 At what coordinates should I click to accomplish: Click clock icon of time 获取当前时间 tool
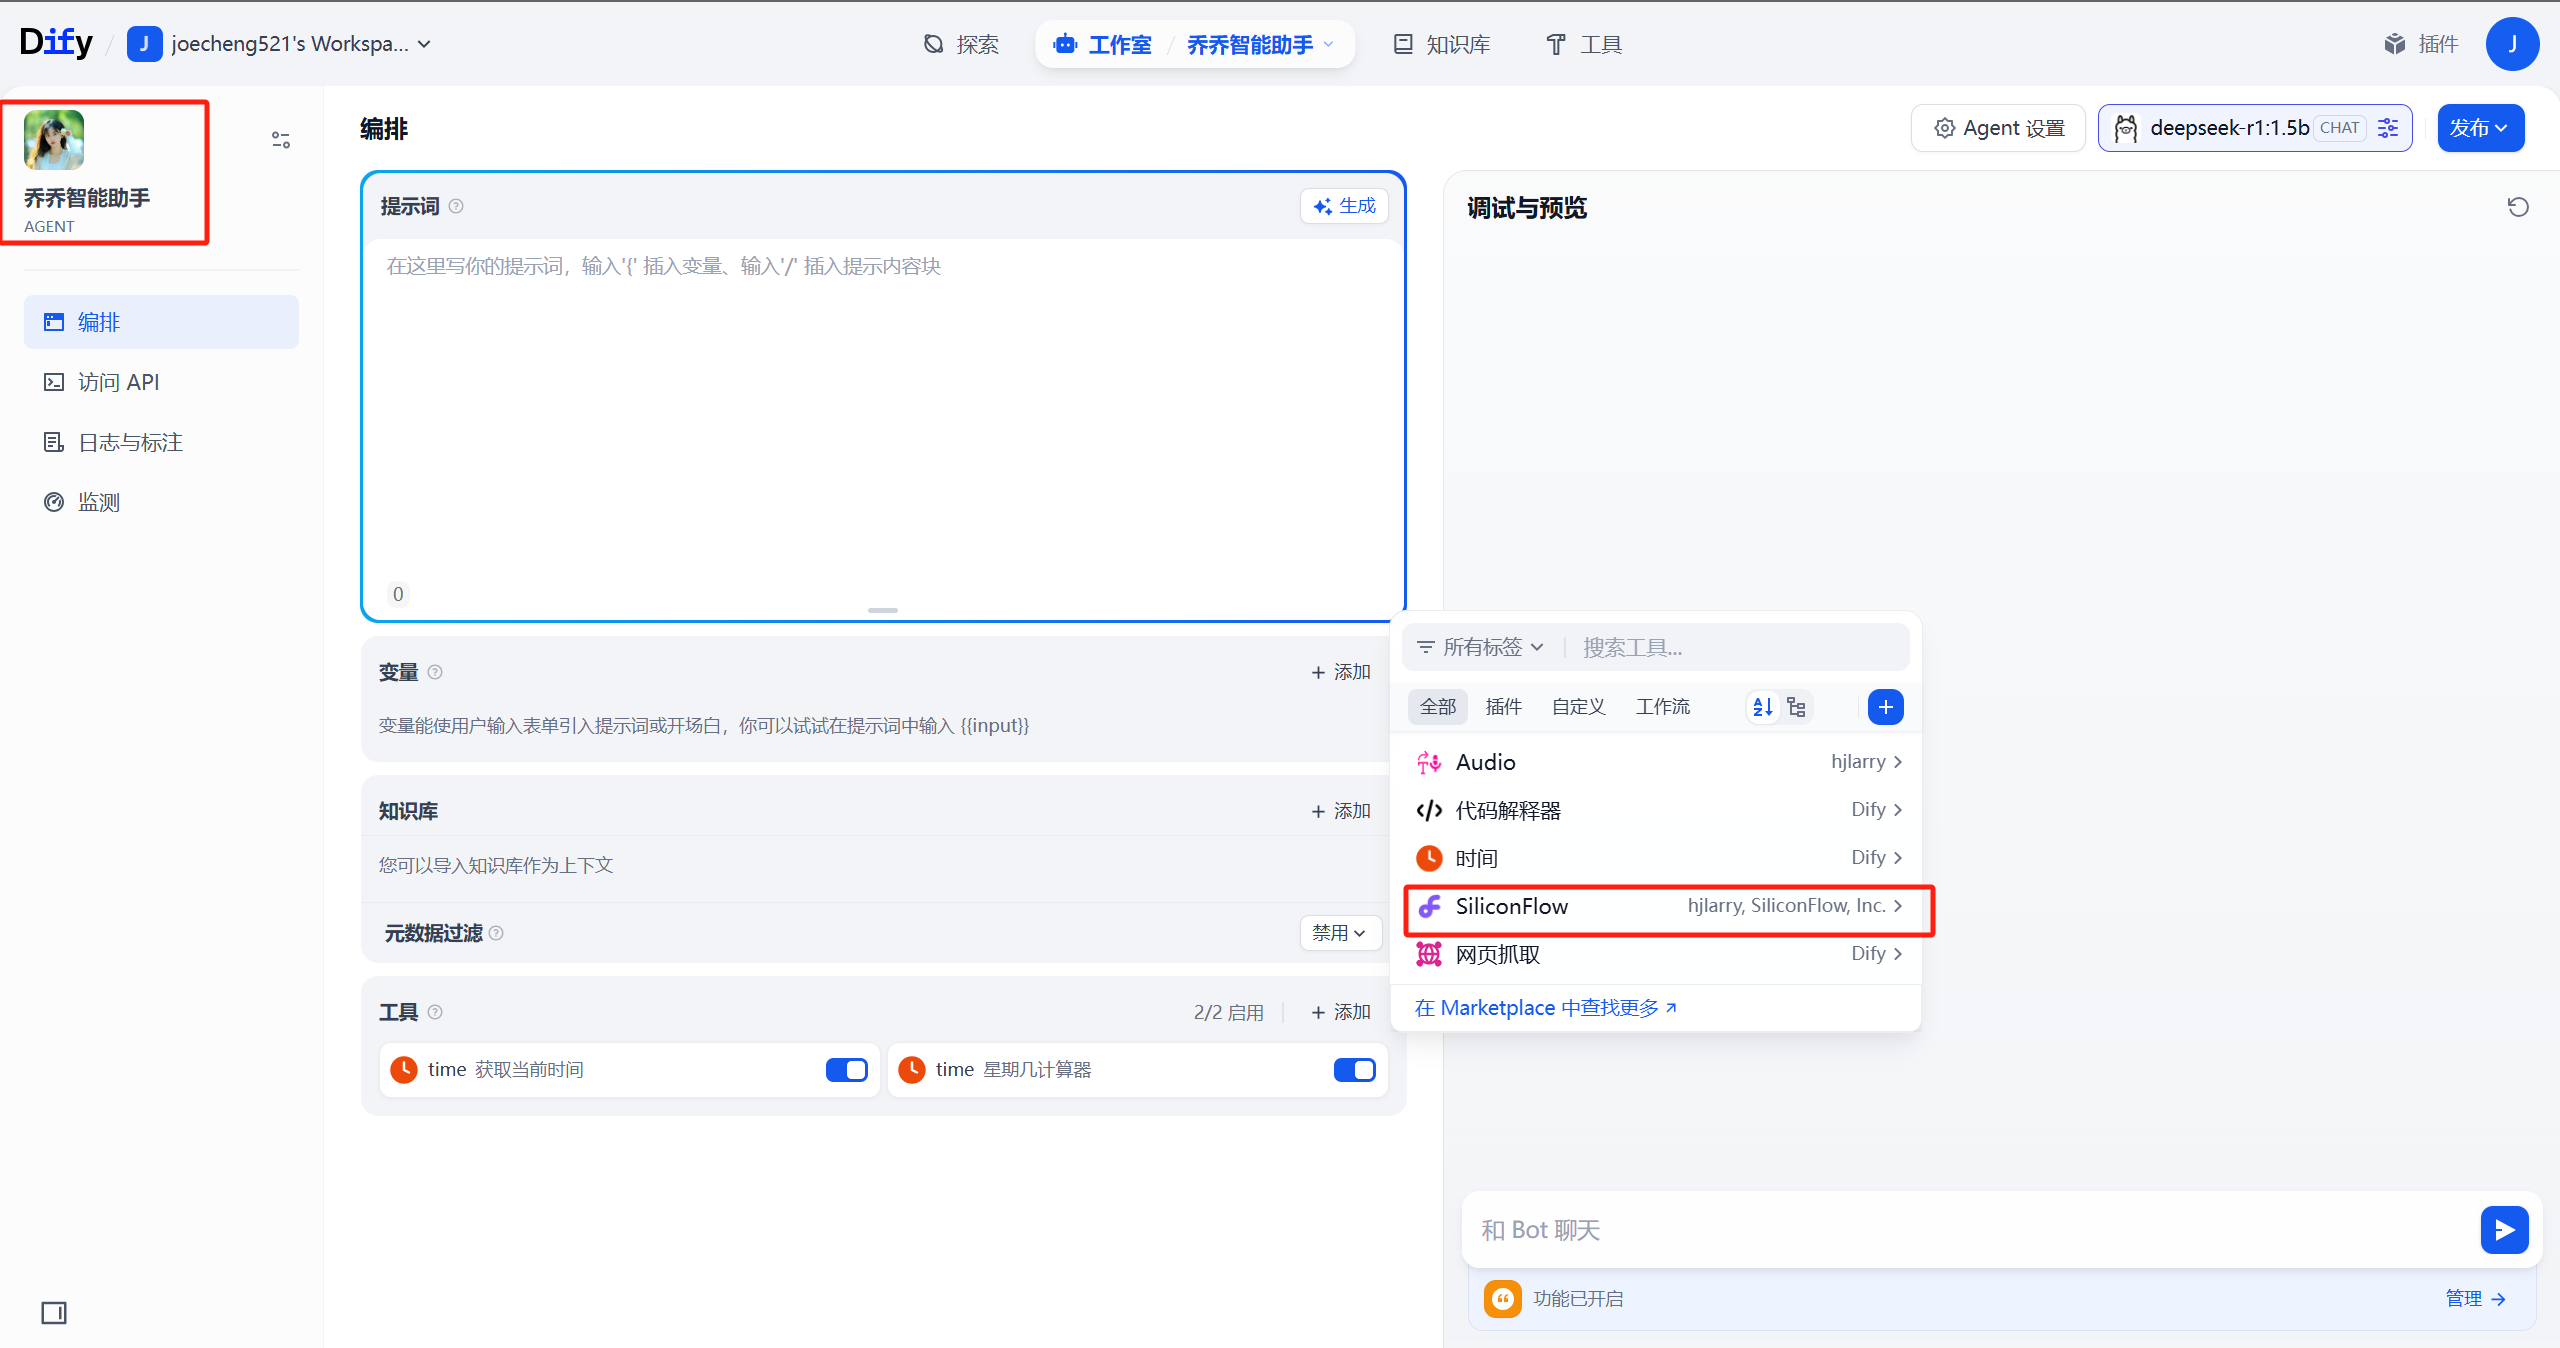(x=404, y=1070)
